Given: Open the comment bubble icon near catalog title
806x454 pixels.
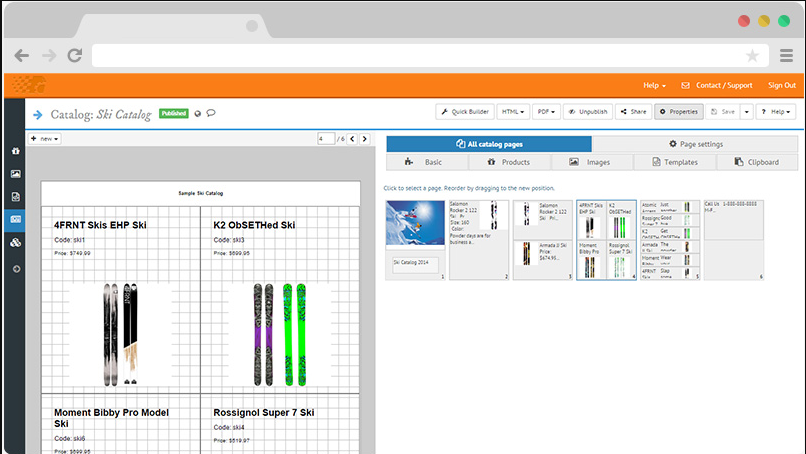Looking at the screenshot, I should (211, 113).
